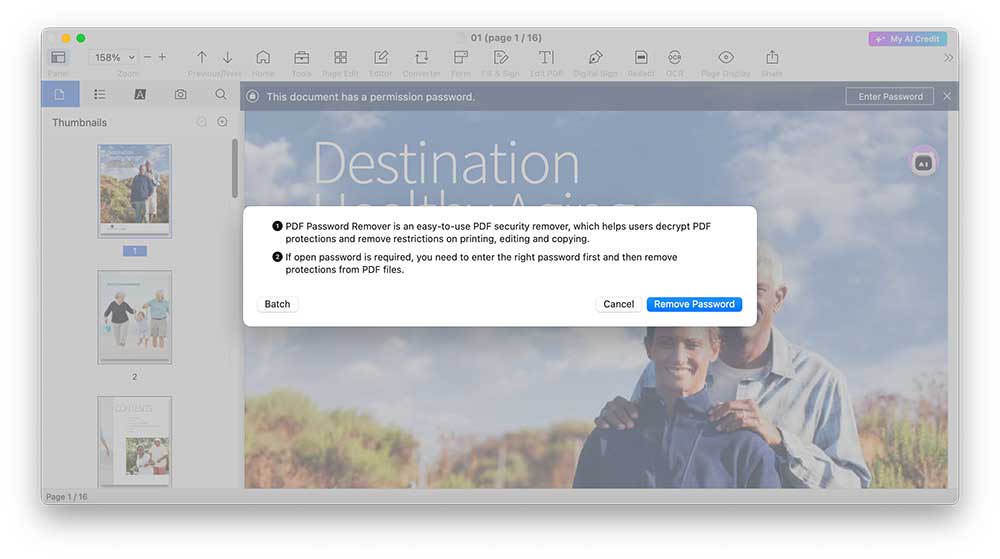Open the Fill & Sign tool

tap(501, 57)
